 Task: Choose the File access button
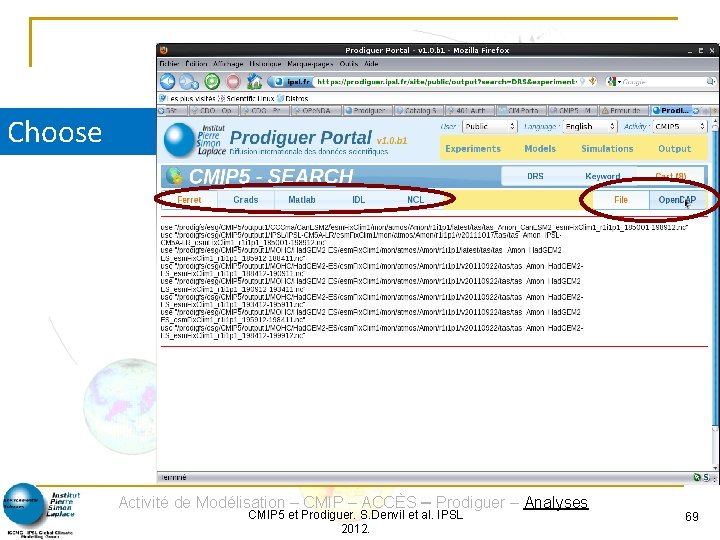(x=621, y=200)
